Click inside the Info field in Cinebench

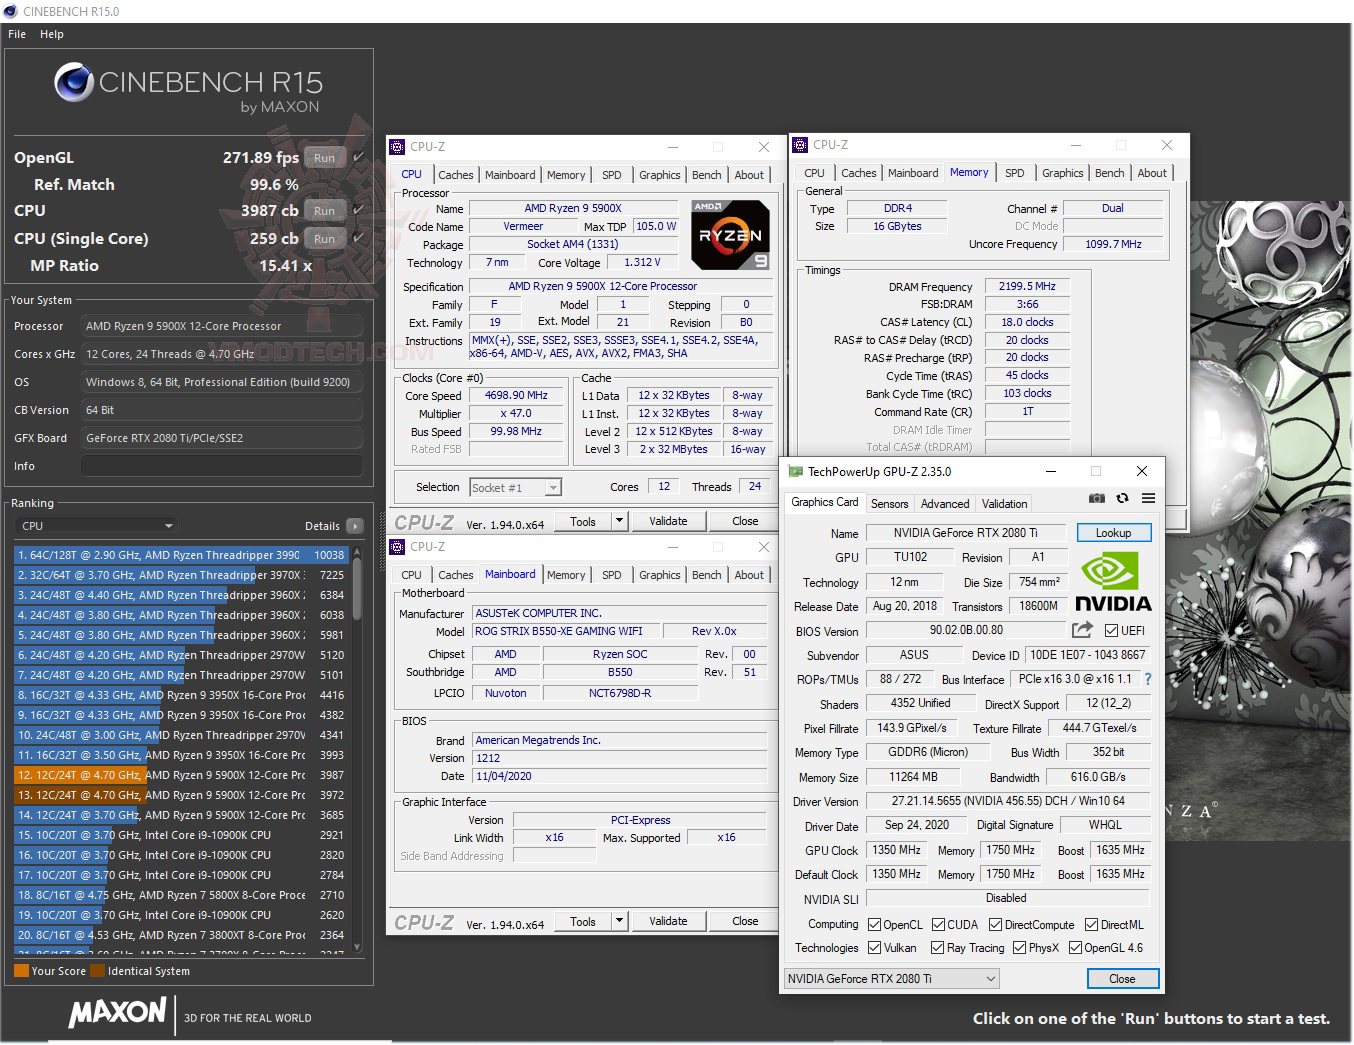click(x=221, y=465)
